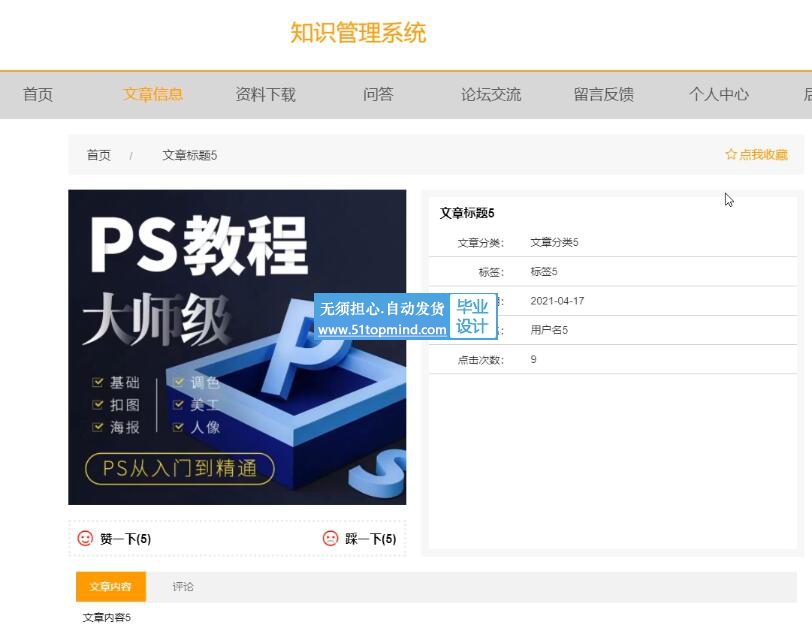Click the sad face icon for 踩一下
Viewport: 812px width, 634px height.
(330, 539)
